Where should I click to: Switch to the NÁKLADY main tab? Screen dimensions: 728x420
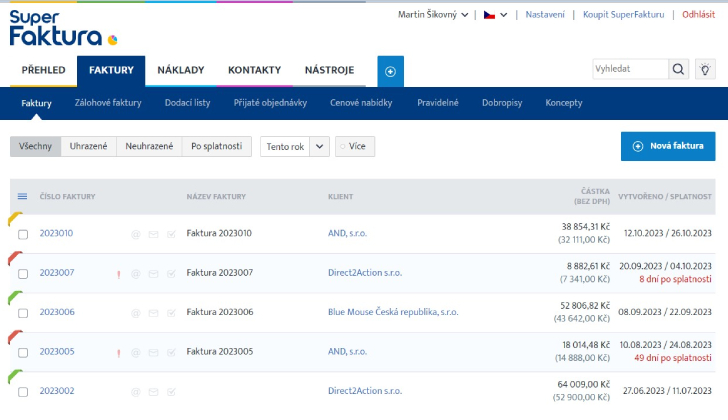(180, 70)
